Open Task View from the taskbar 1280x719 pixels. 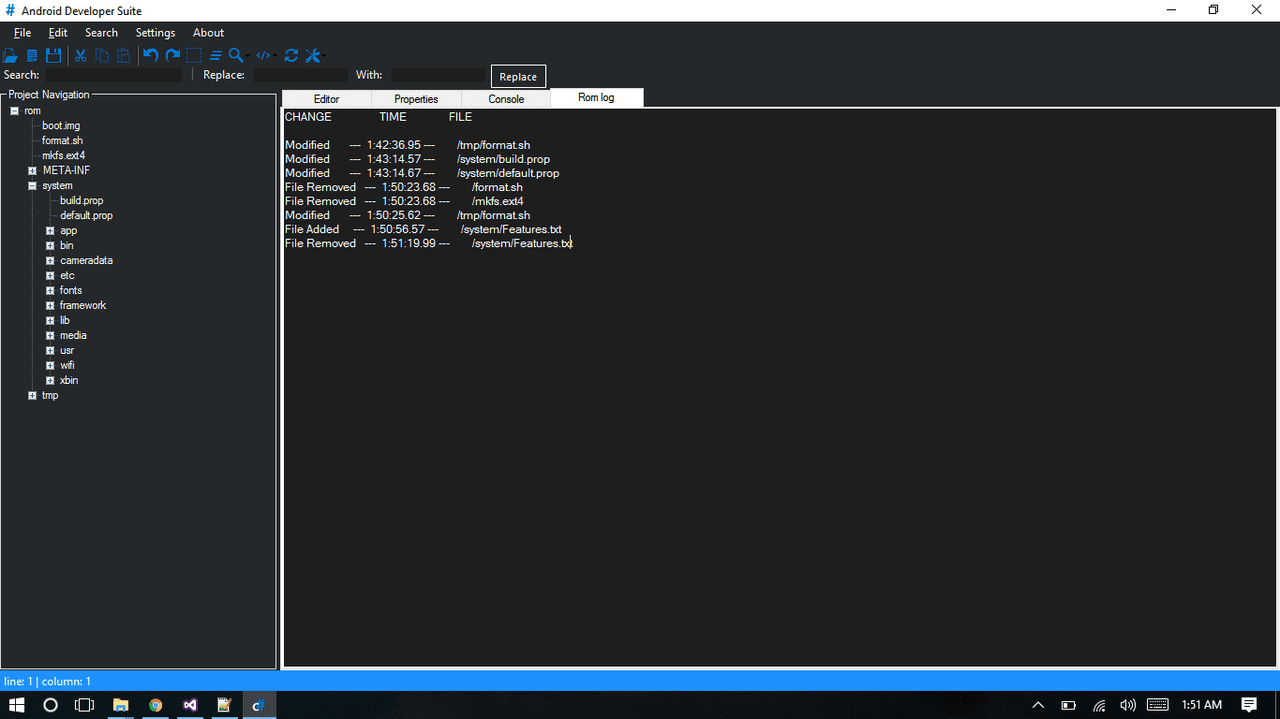click(x=85, y=705)
